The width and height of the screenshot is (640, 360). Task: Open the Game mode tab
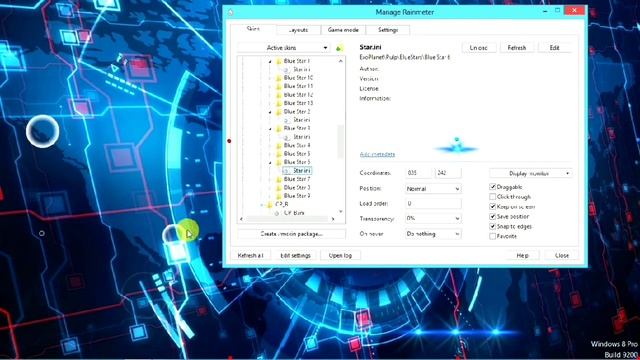(x=343, y=30)
